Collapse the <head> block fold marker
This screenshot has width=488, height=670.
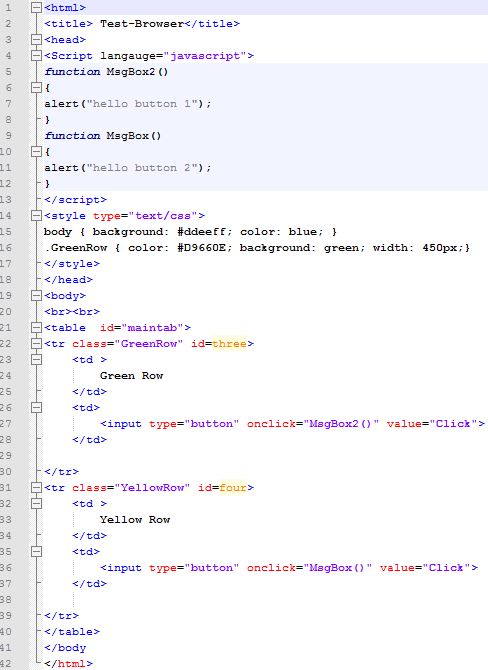coord(37,40)
